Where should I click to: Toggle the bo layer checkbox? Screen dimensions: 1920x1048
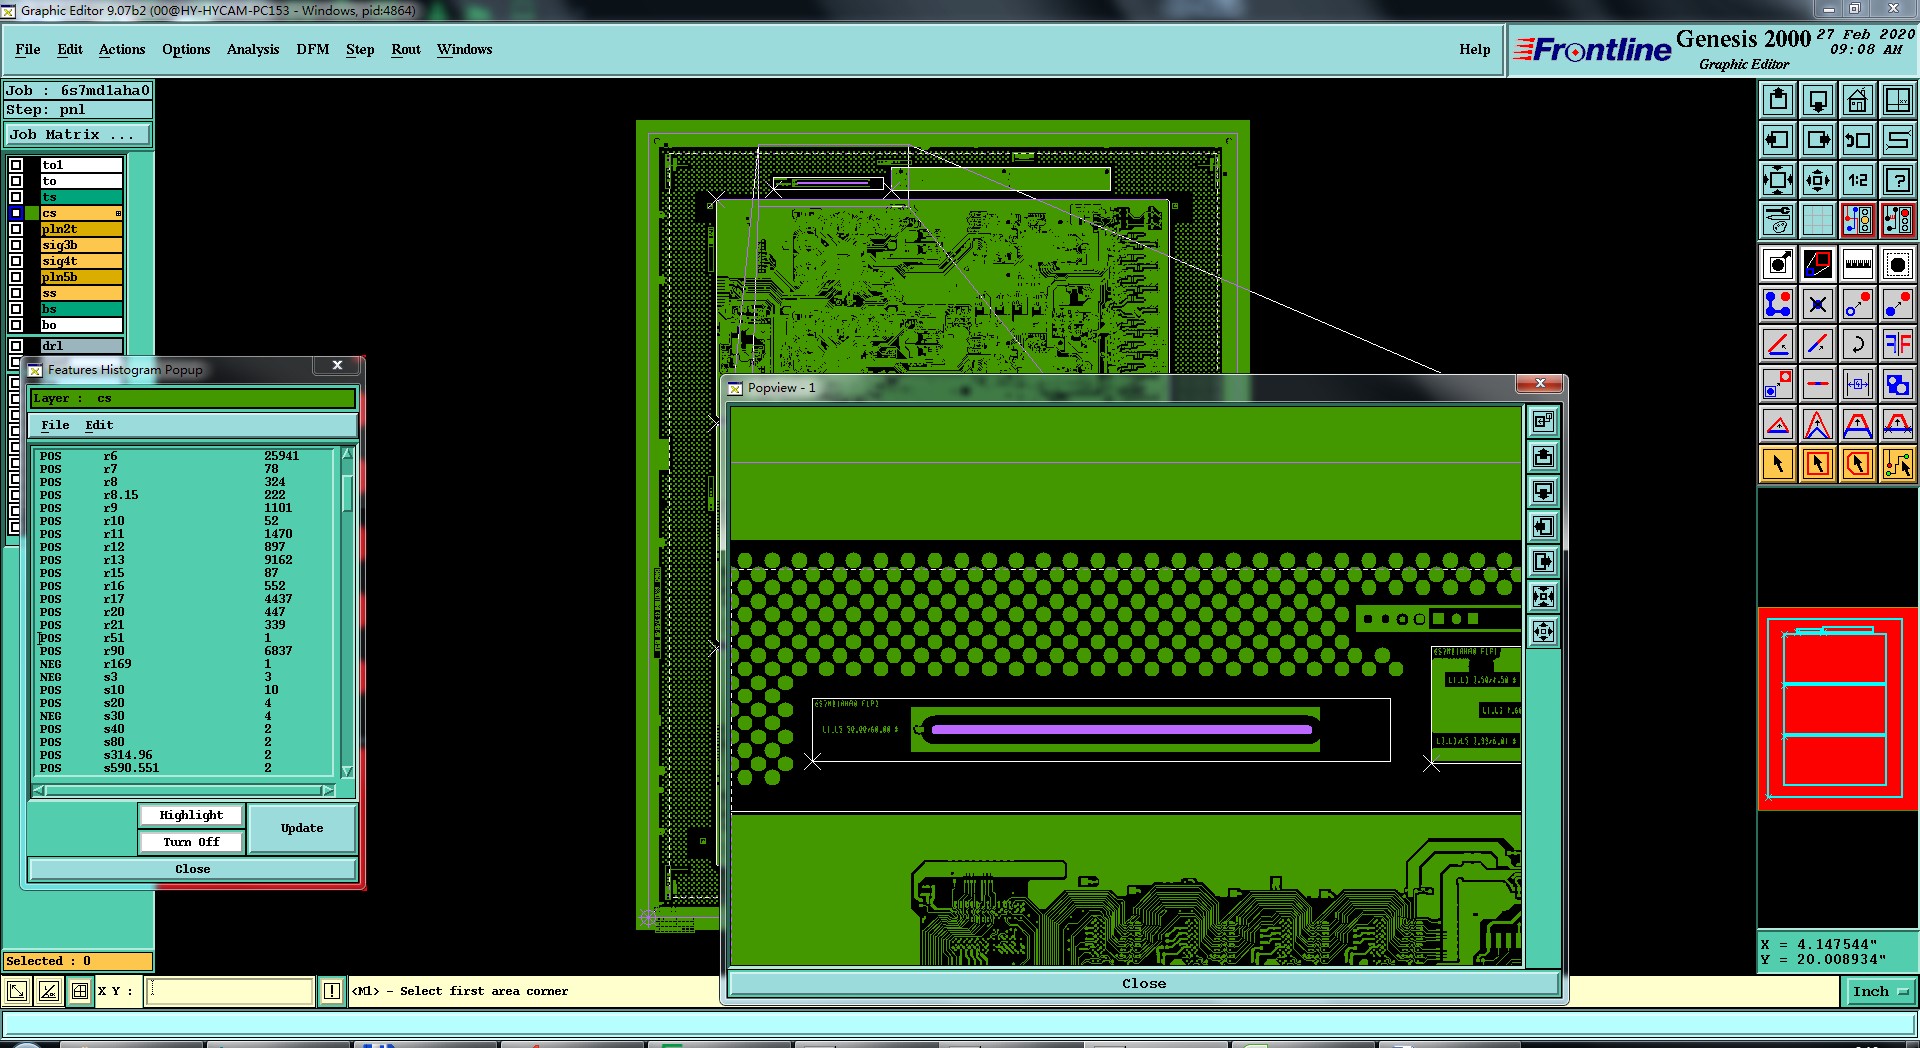(16, 325)
